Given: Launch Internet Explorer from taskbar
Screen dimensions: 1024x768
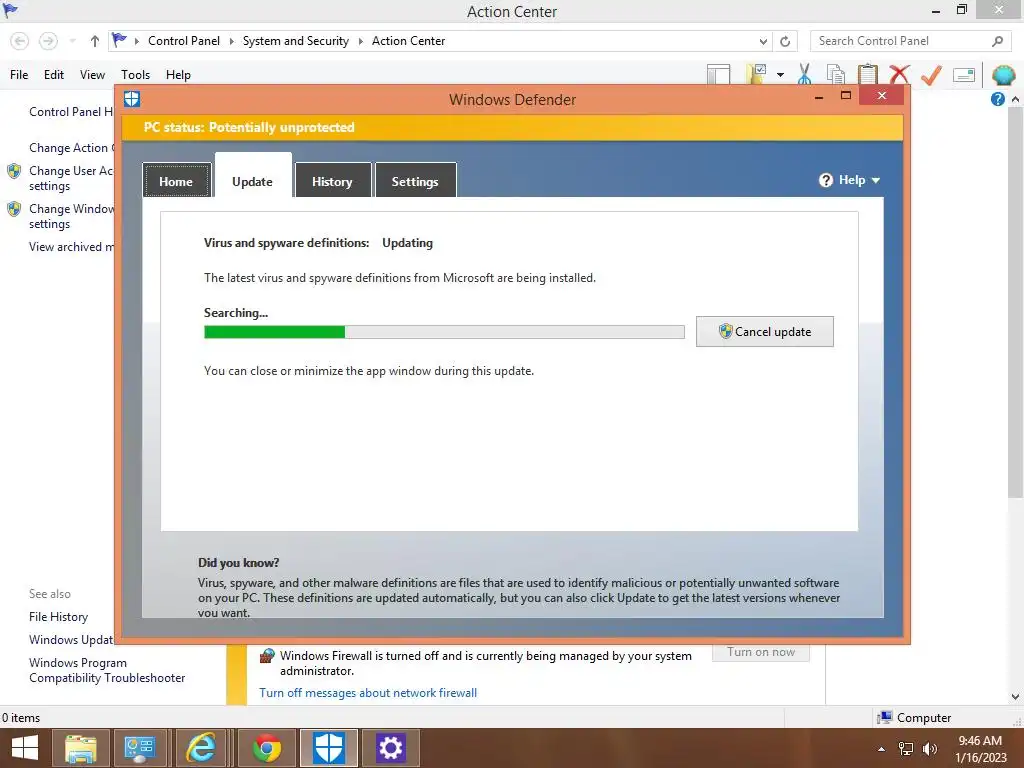Looking at the screenshot, I should (x=200, y=748).
